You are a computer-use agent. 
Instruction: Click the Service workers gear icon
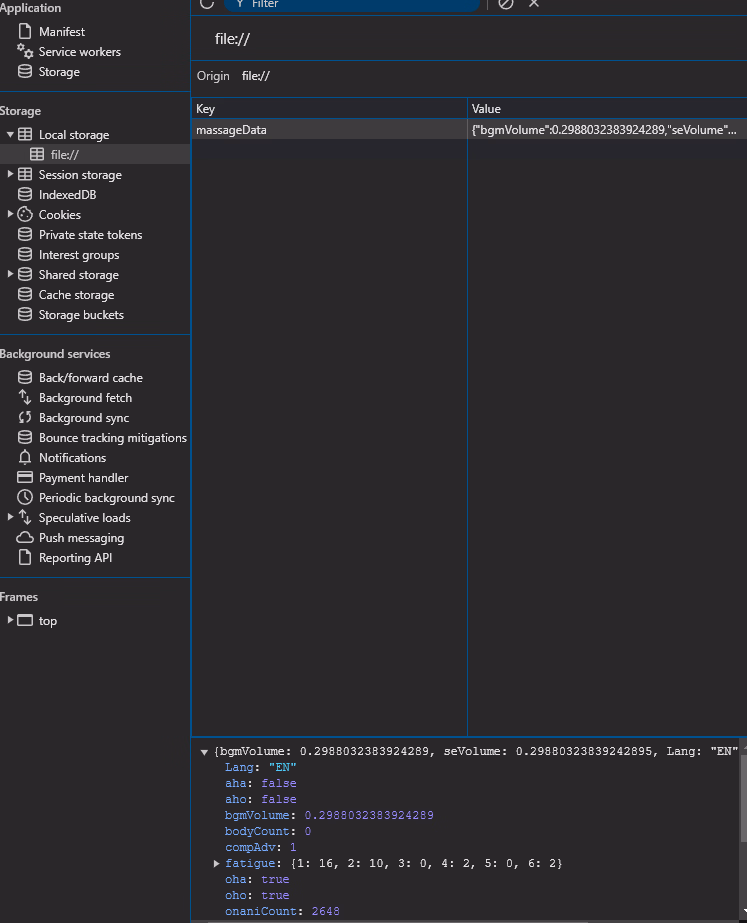click(25, 51)
